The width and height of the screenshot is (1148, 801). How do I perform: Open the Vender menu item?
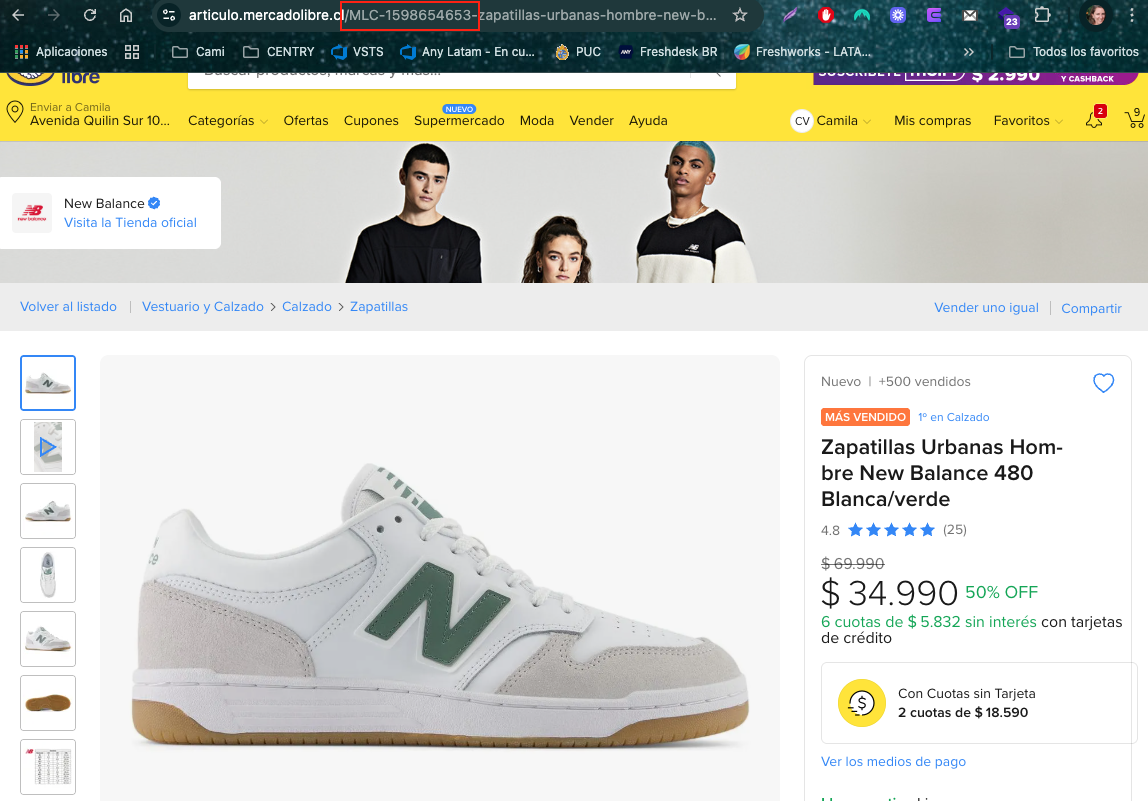pos(592,121)
